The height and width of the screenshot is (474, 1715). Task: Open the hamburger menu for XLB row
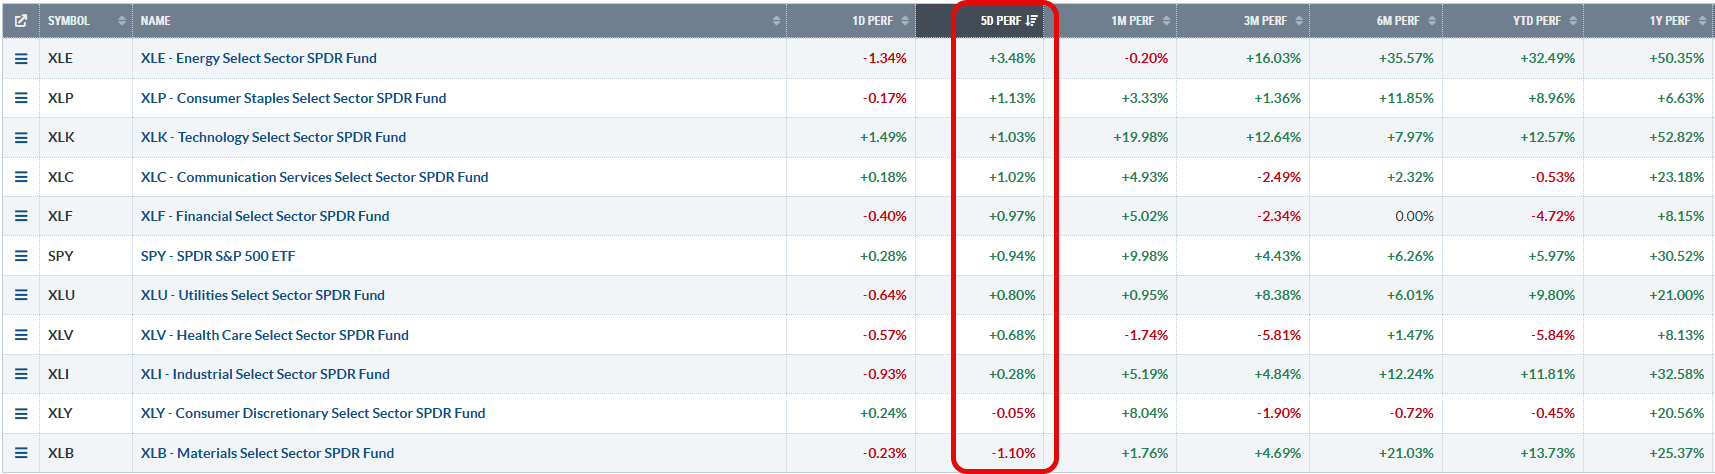[x=20, y=453]
